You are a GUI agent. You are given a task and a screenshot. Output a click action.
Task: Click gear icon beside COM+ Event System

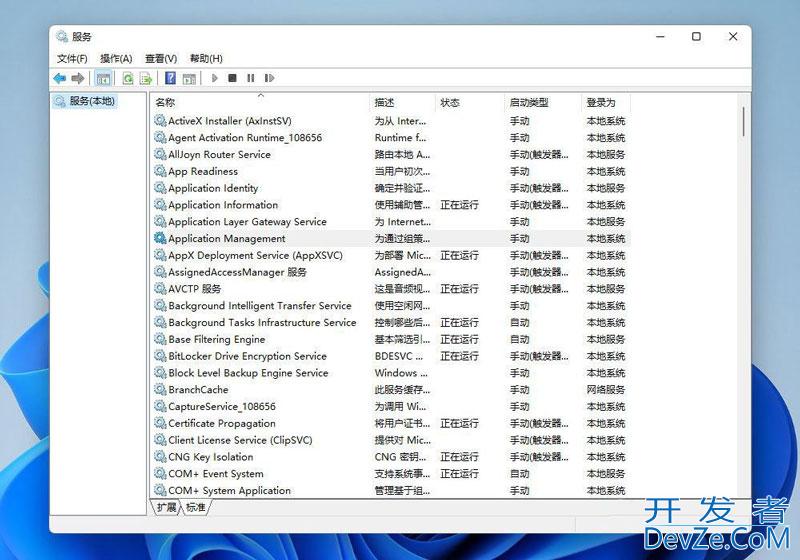click(x=160, y=473)
